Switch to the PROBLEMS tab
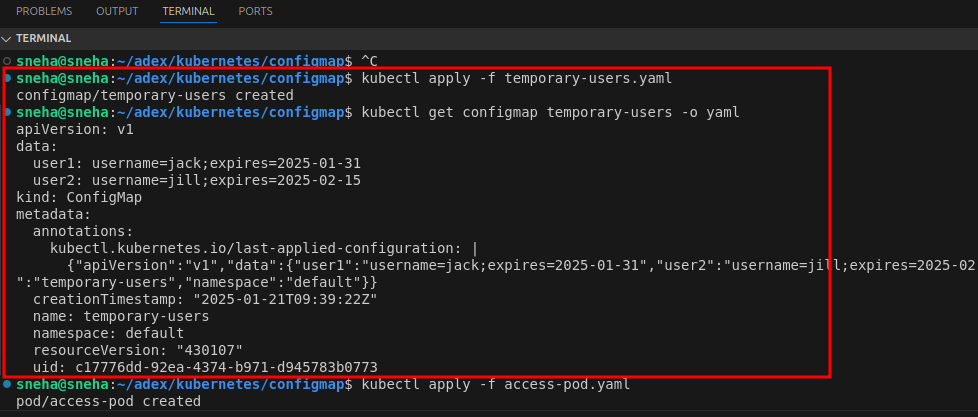 pos(44,12)
